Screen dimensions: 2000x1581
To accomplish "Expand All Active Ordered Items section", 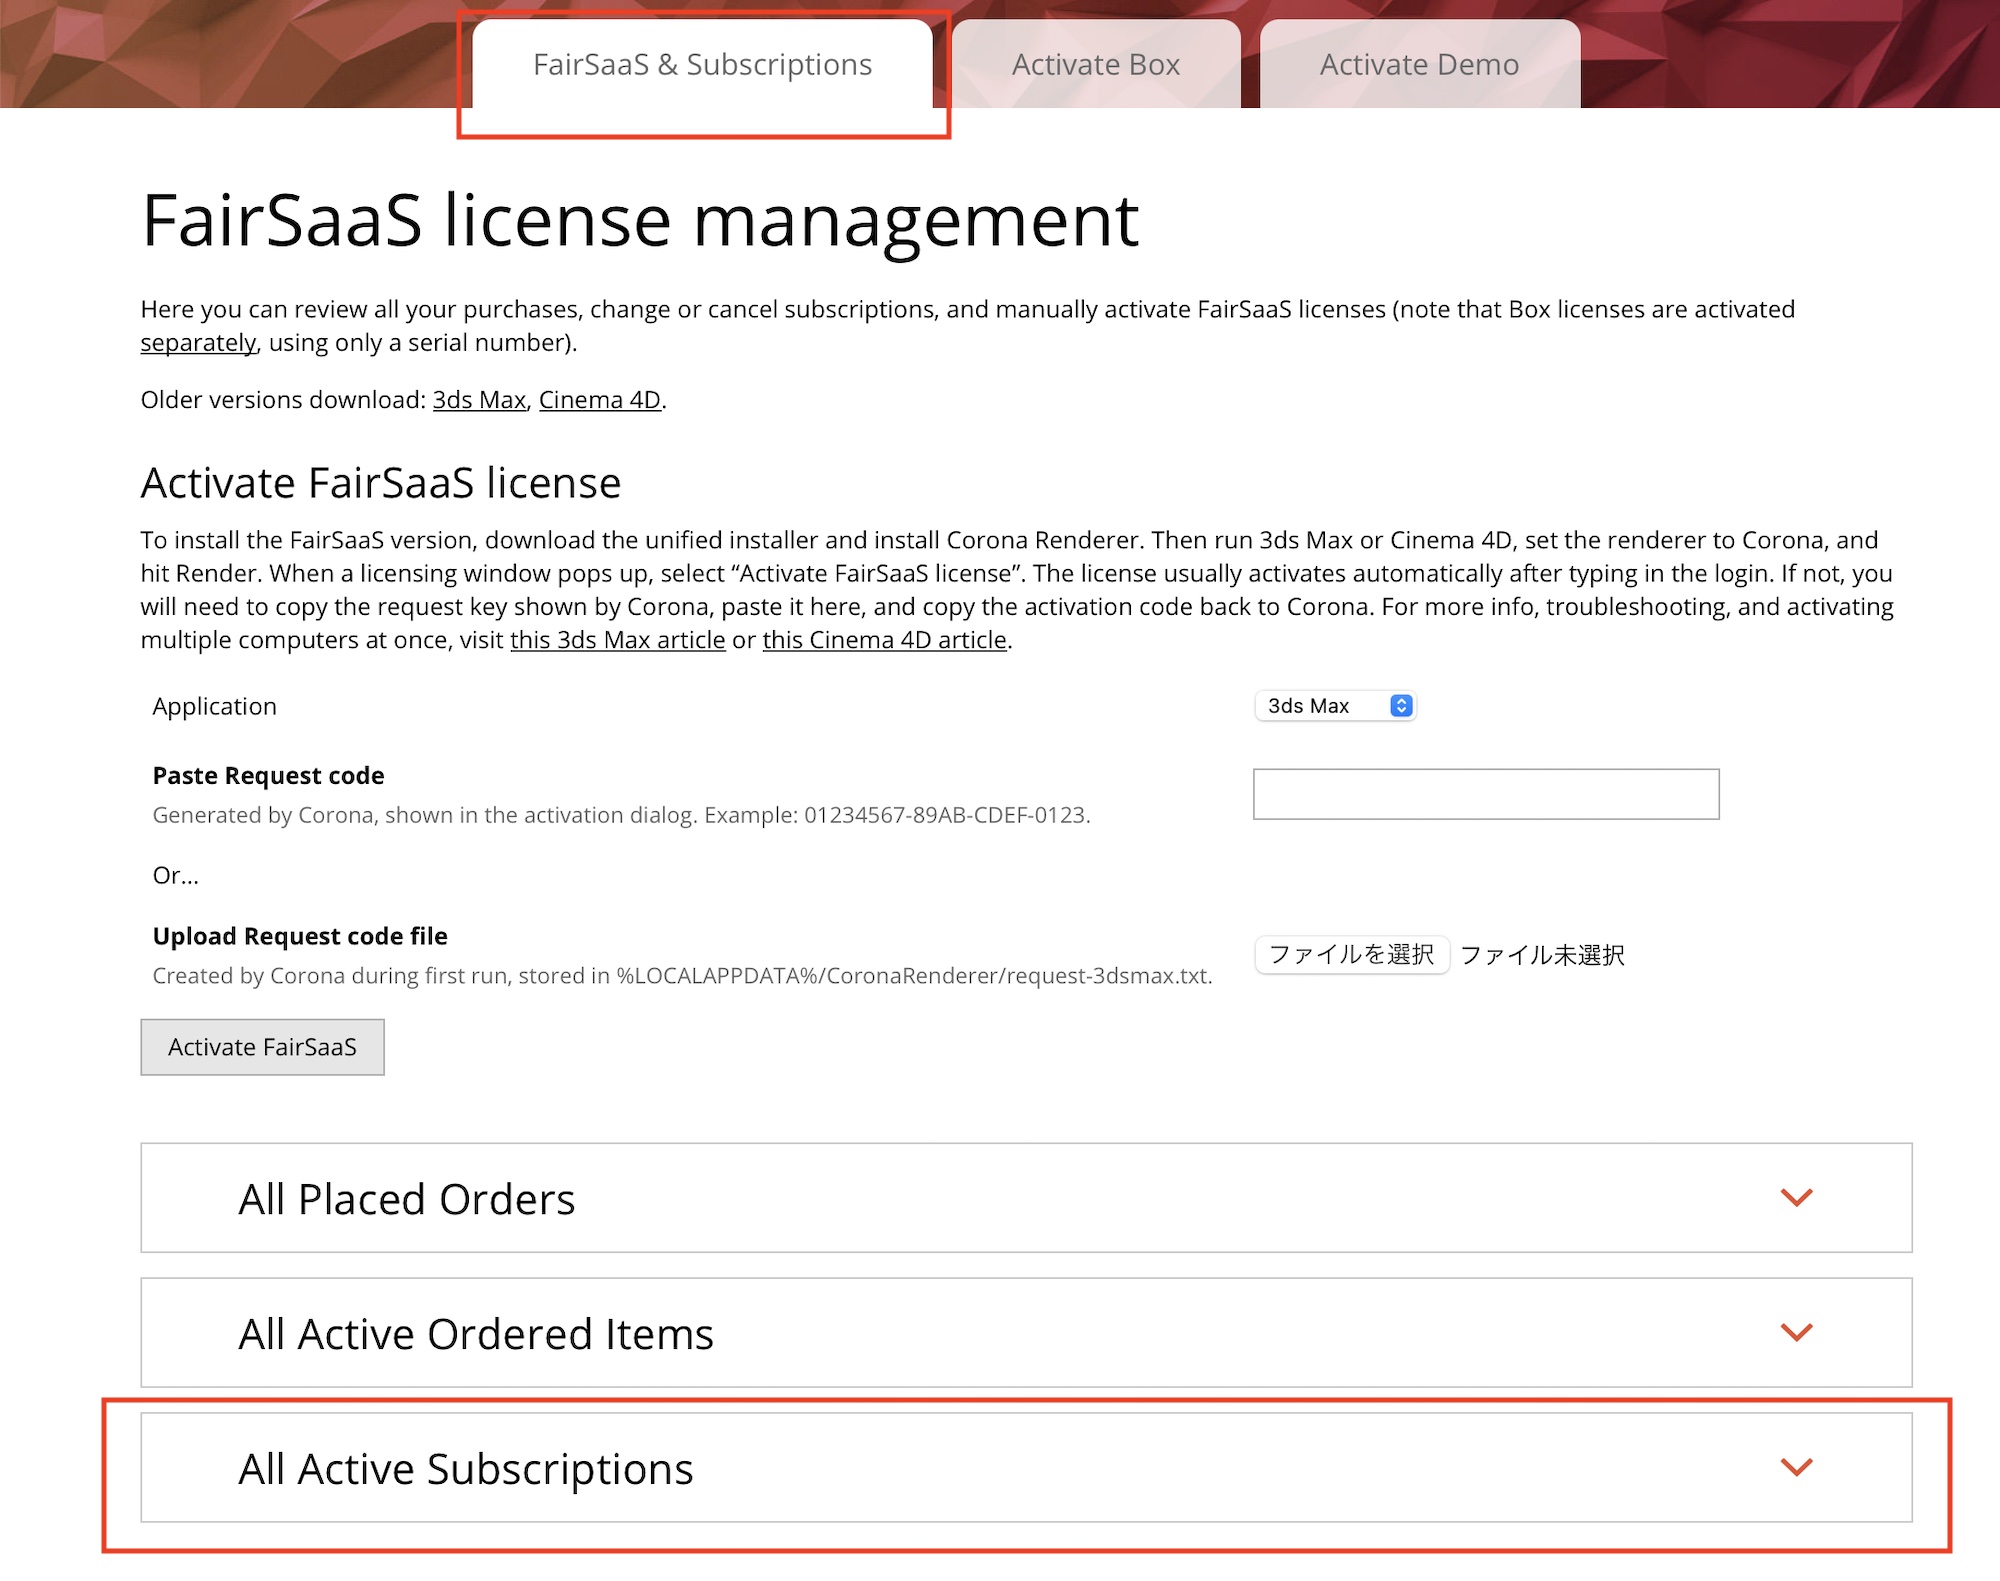I will 476,1334.
